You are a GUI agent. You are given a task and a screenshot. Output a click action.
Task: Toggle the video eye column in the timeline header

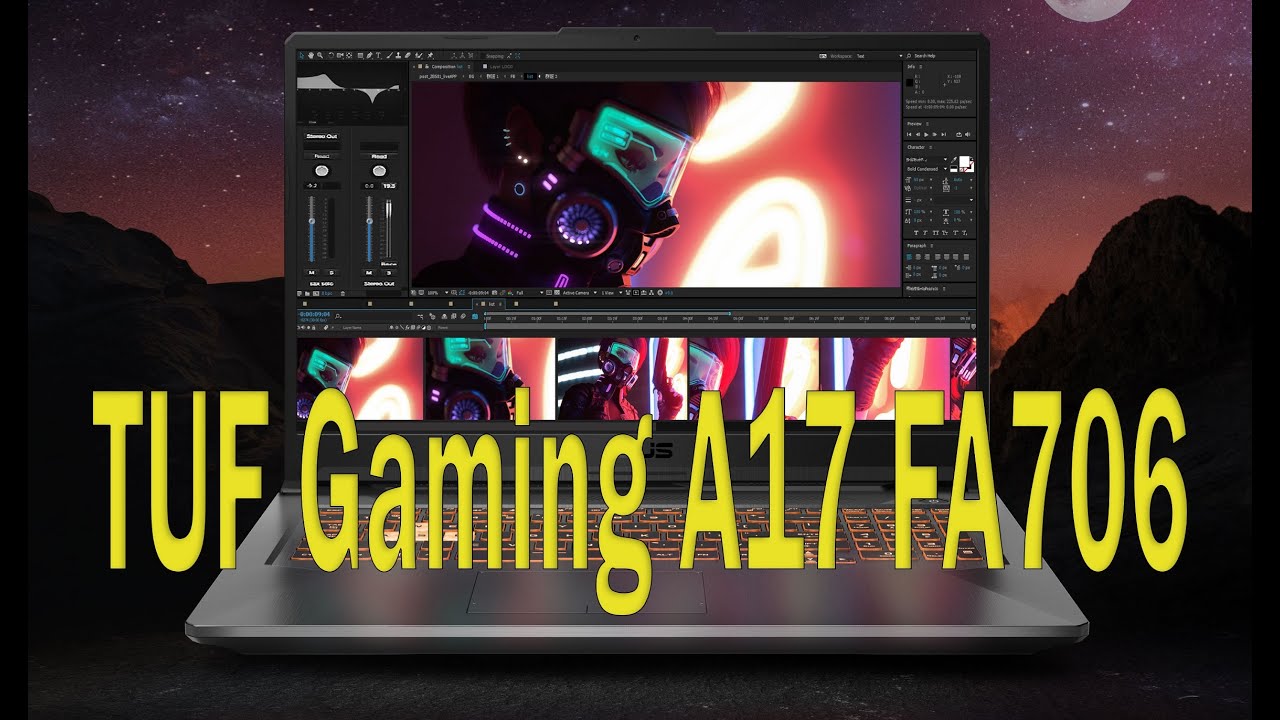(299, 327)
